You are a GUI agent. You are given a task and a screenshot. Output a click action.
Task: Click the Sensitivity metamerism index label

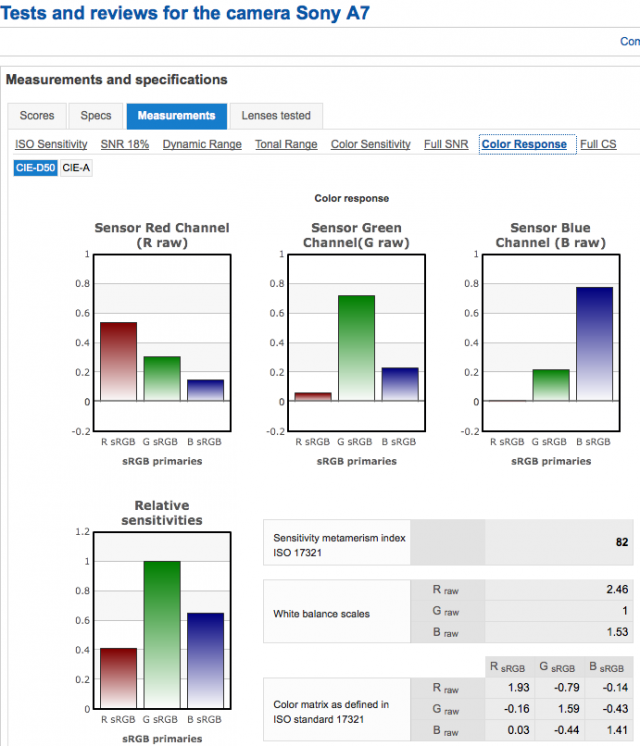click(339, 545)
